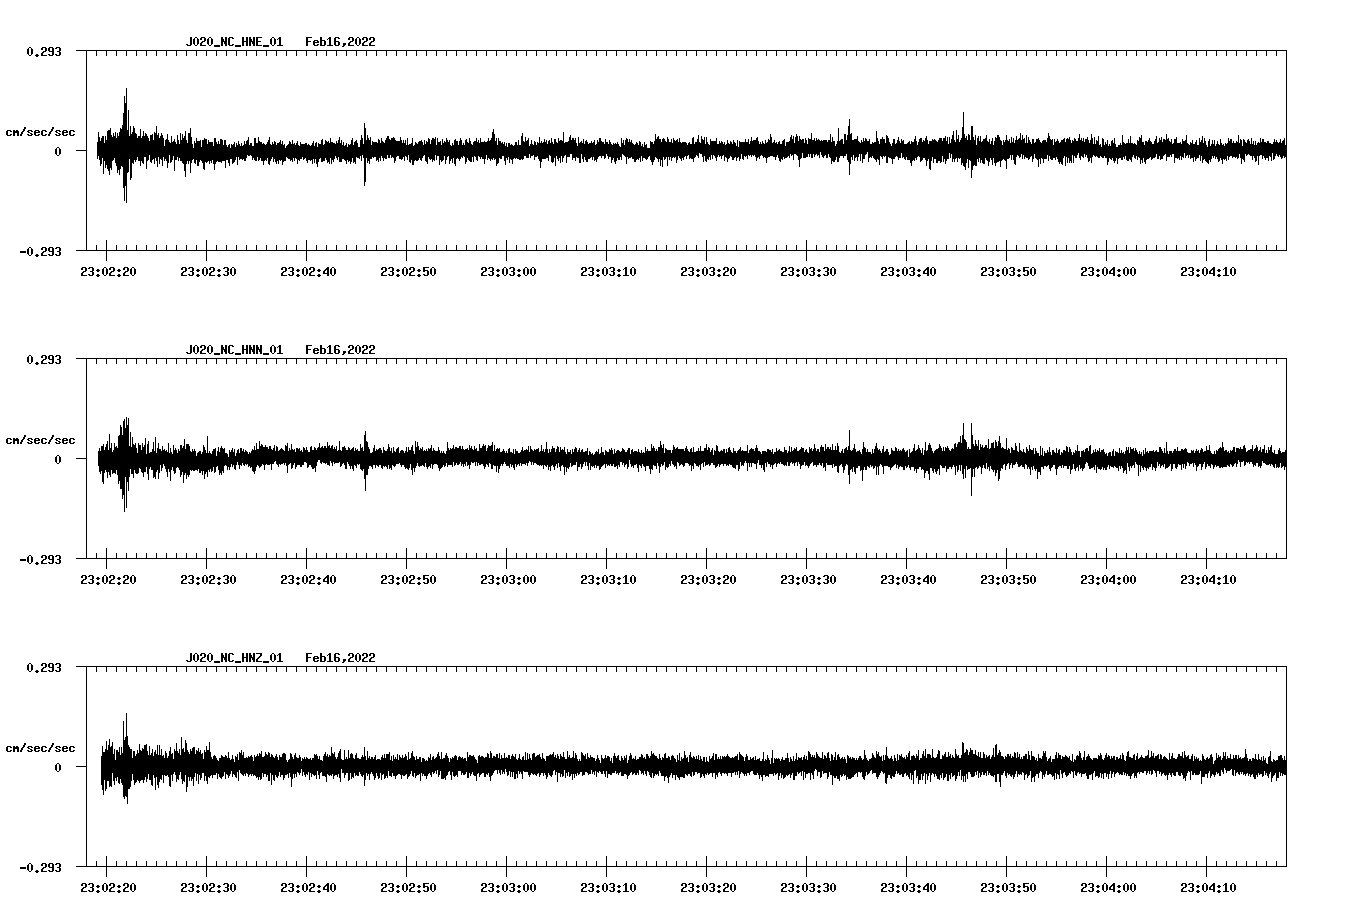Click the cm/sec/sec unit label on HNZ plot
Image resolution: width=1358 pixels, height=924 pixels.
coord(40,749)
